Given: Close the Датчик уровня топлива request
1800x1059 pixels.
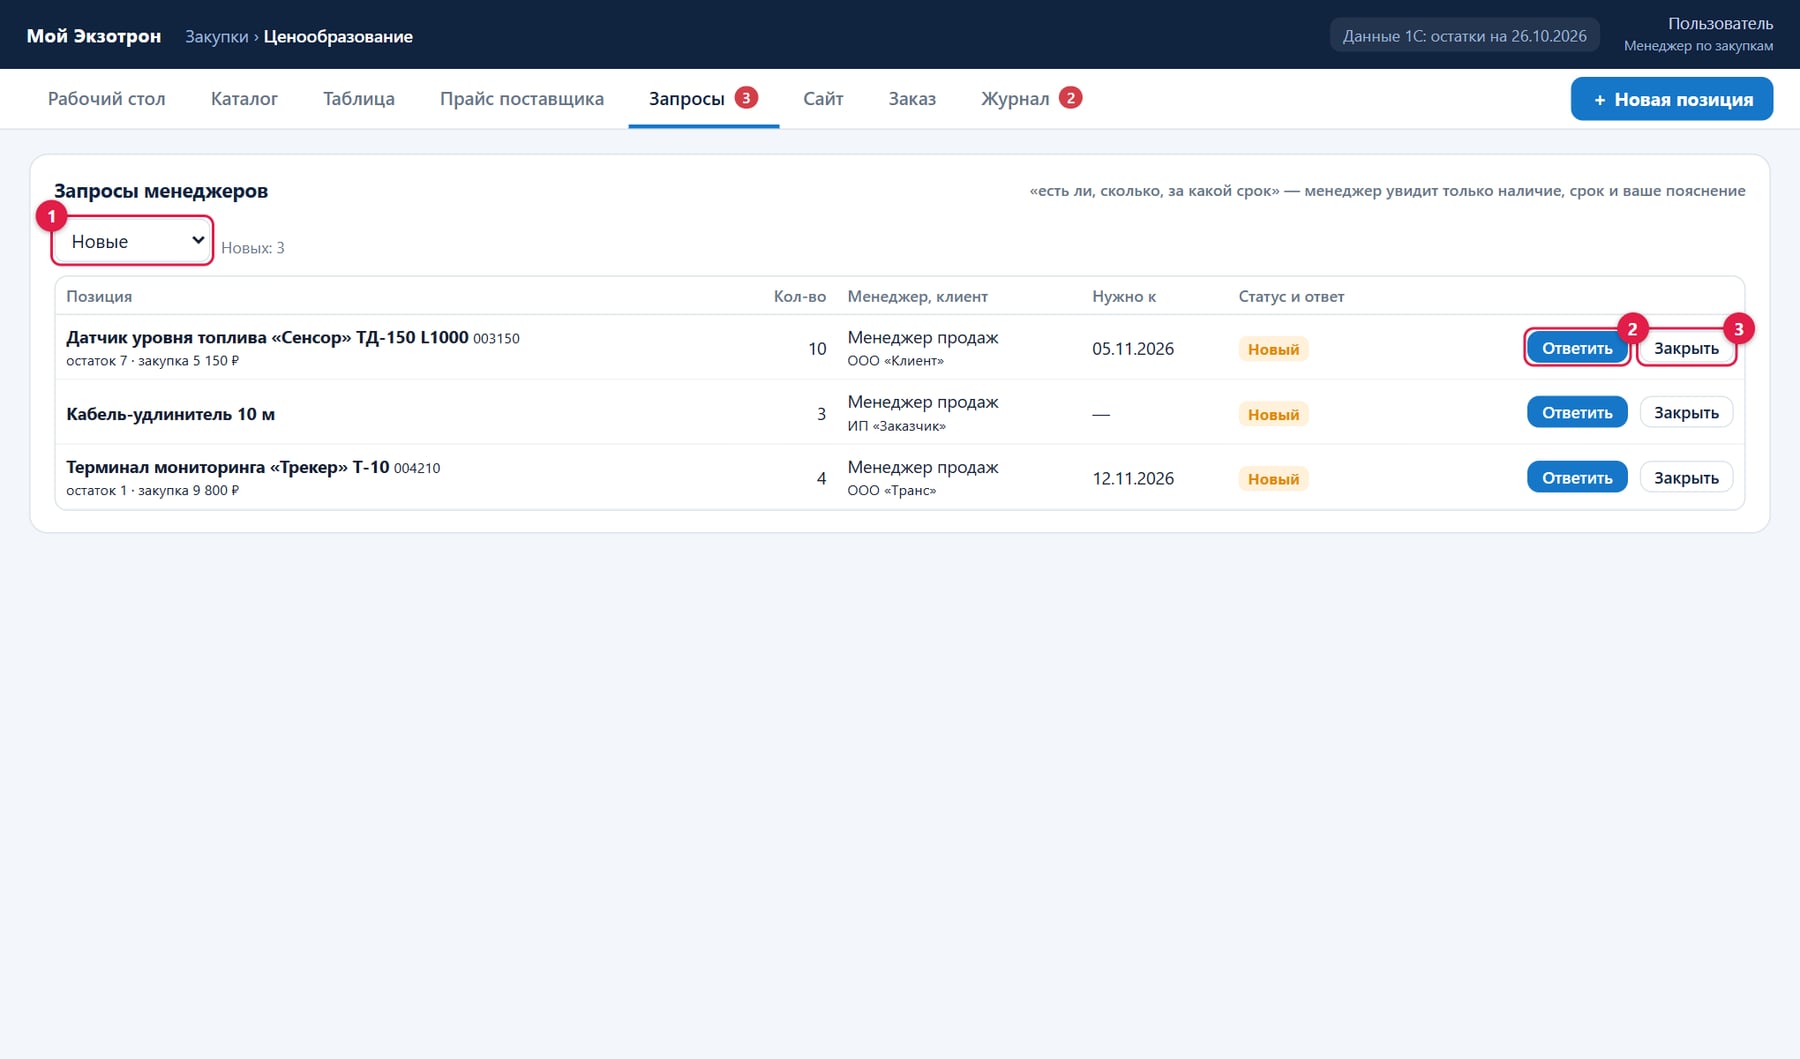Looking at the screenshot, I should click(x=1686, y=348).
